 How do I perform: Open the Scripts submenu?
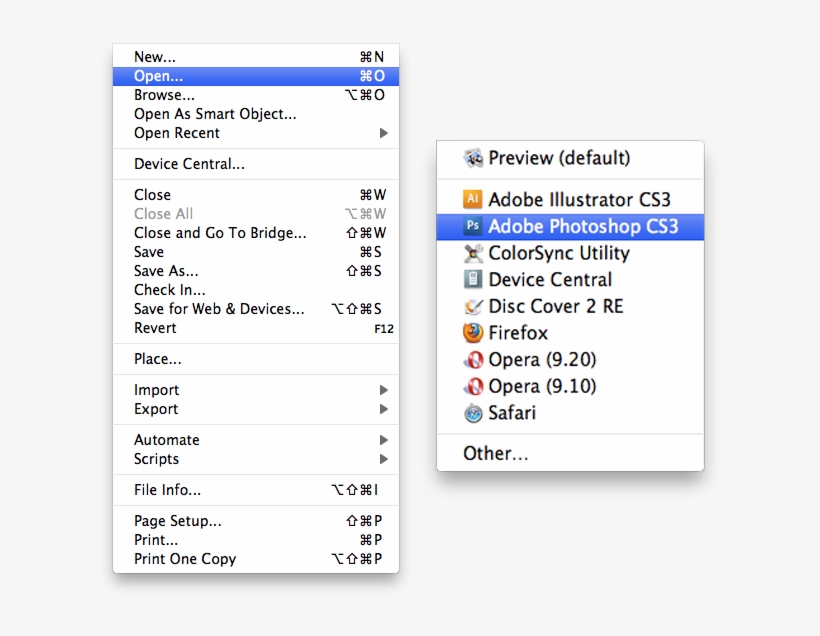(385, 459)
